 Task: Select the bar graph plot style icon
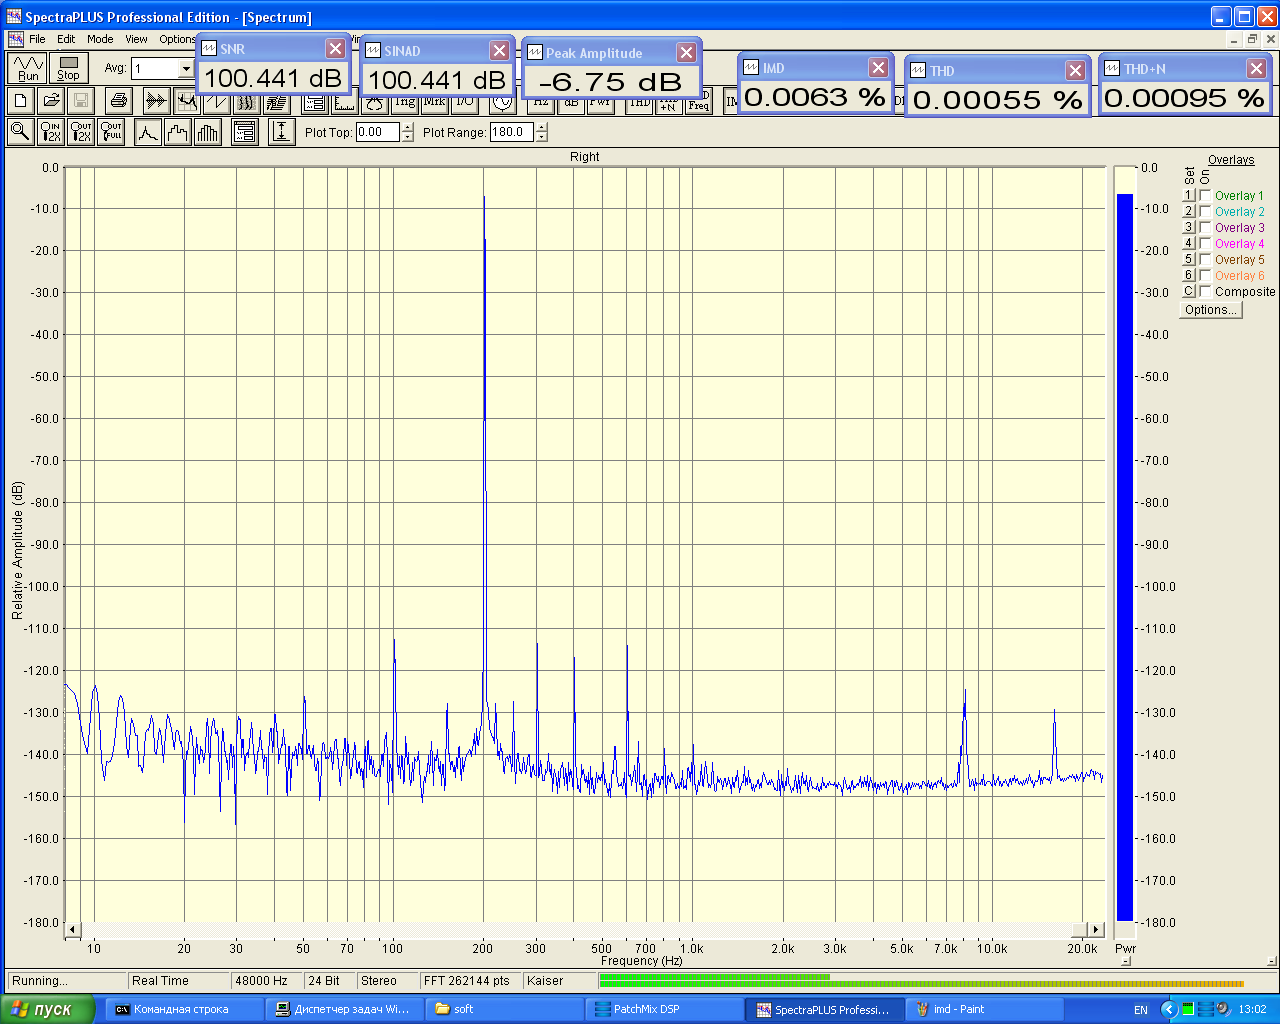(x=207, y=132)
